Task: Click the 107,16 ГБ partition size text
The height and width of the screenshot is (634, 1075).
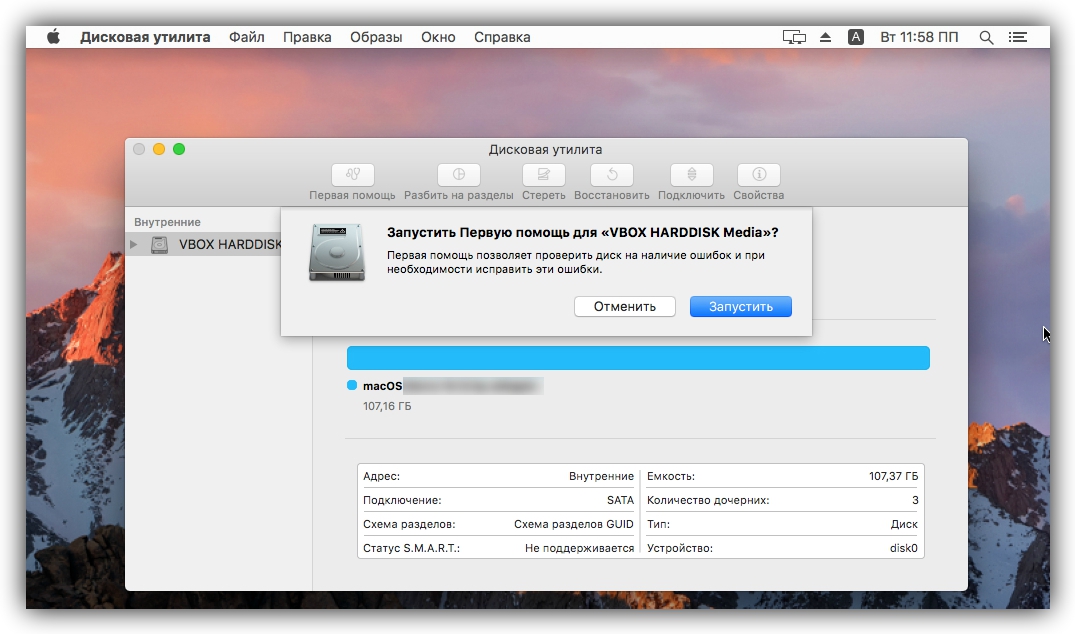Action: 387,406
